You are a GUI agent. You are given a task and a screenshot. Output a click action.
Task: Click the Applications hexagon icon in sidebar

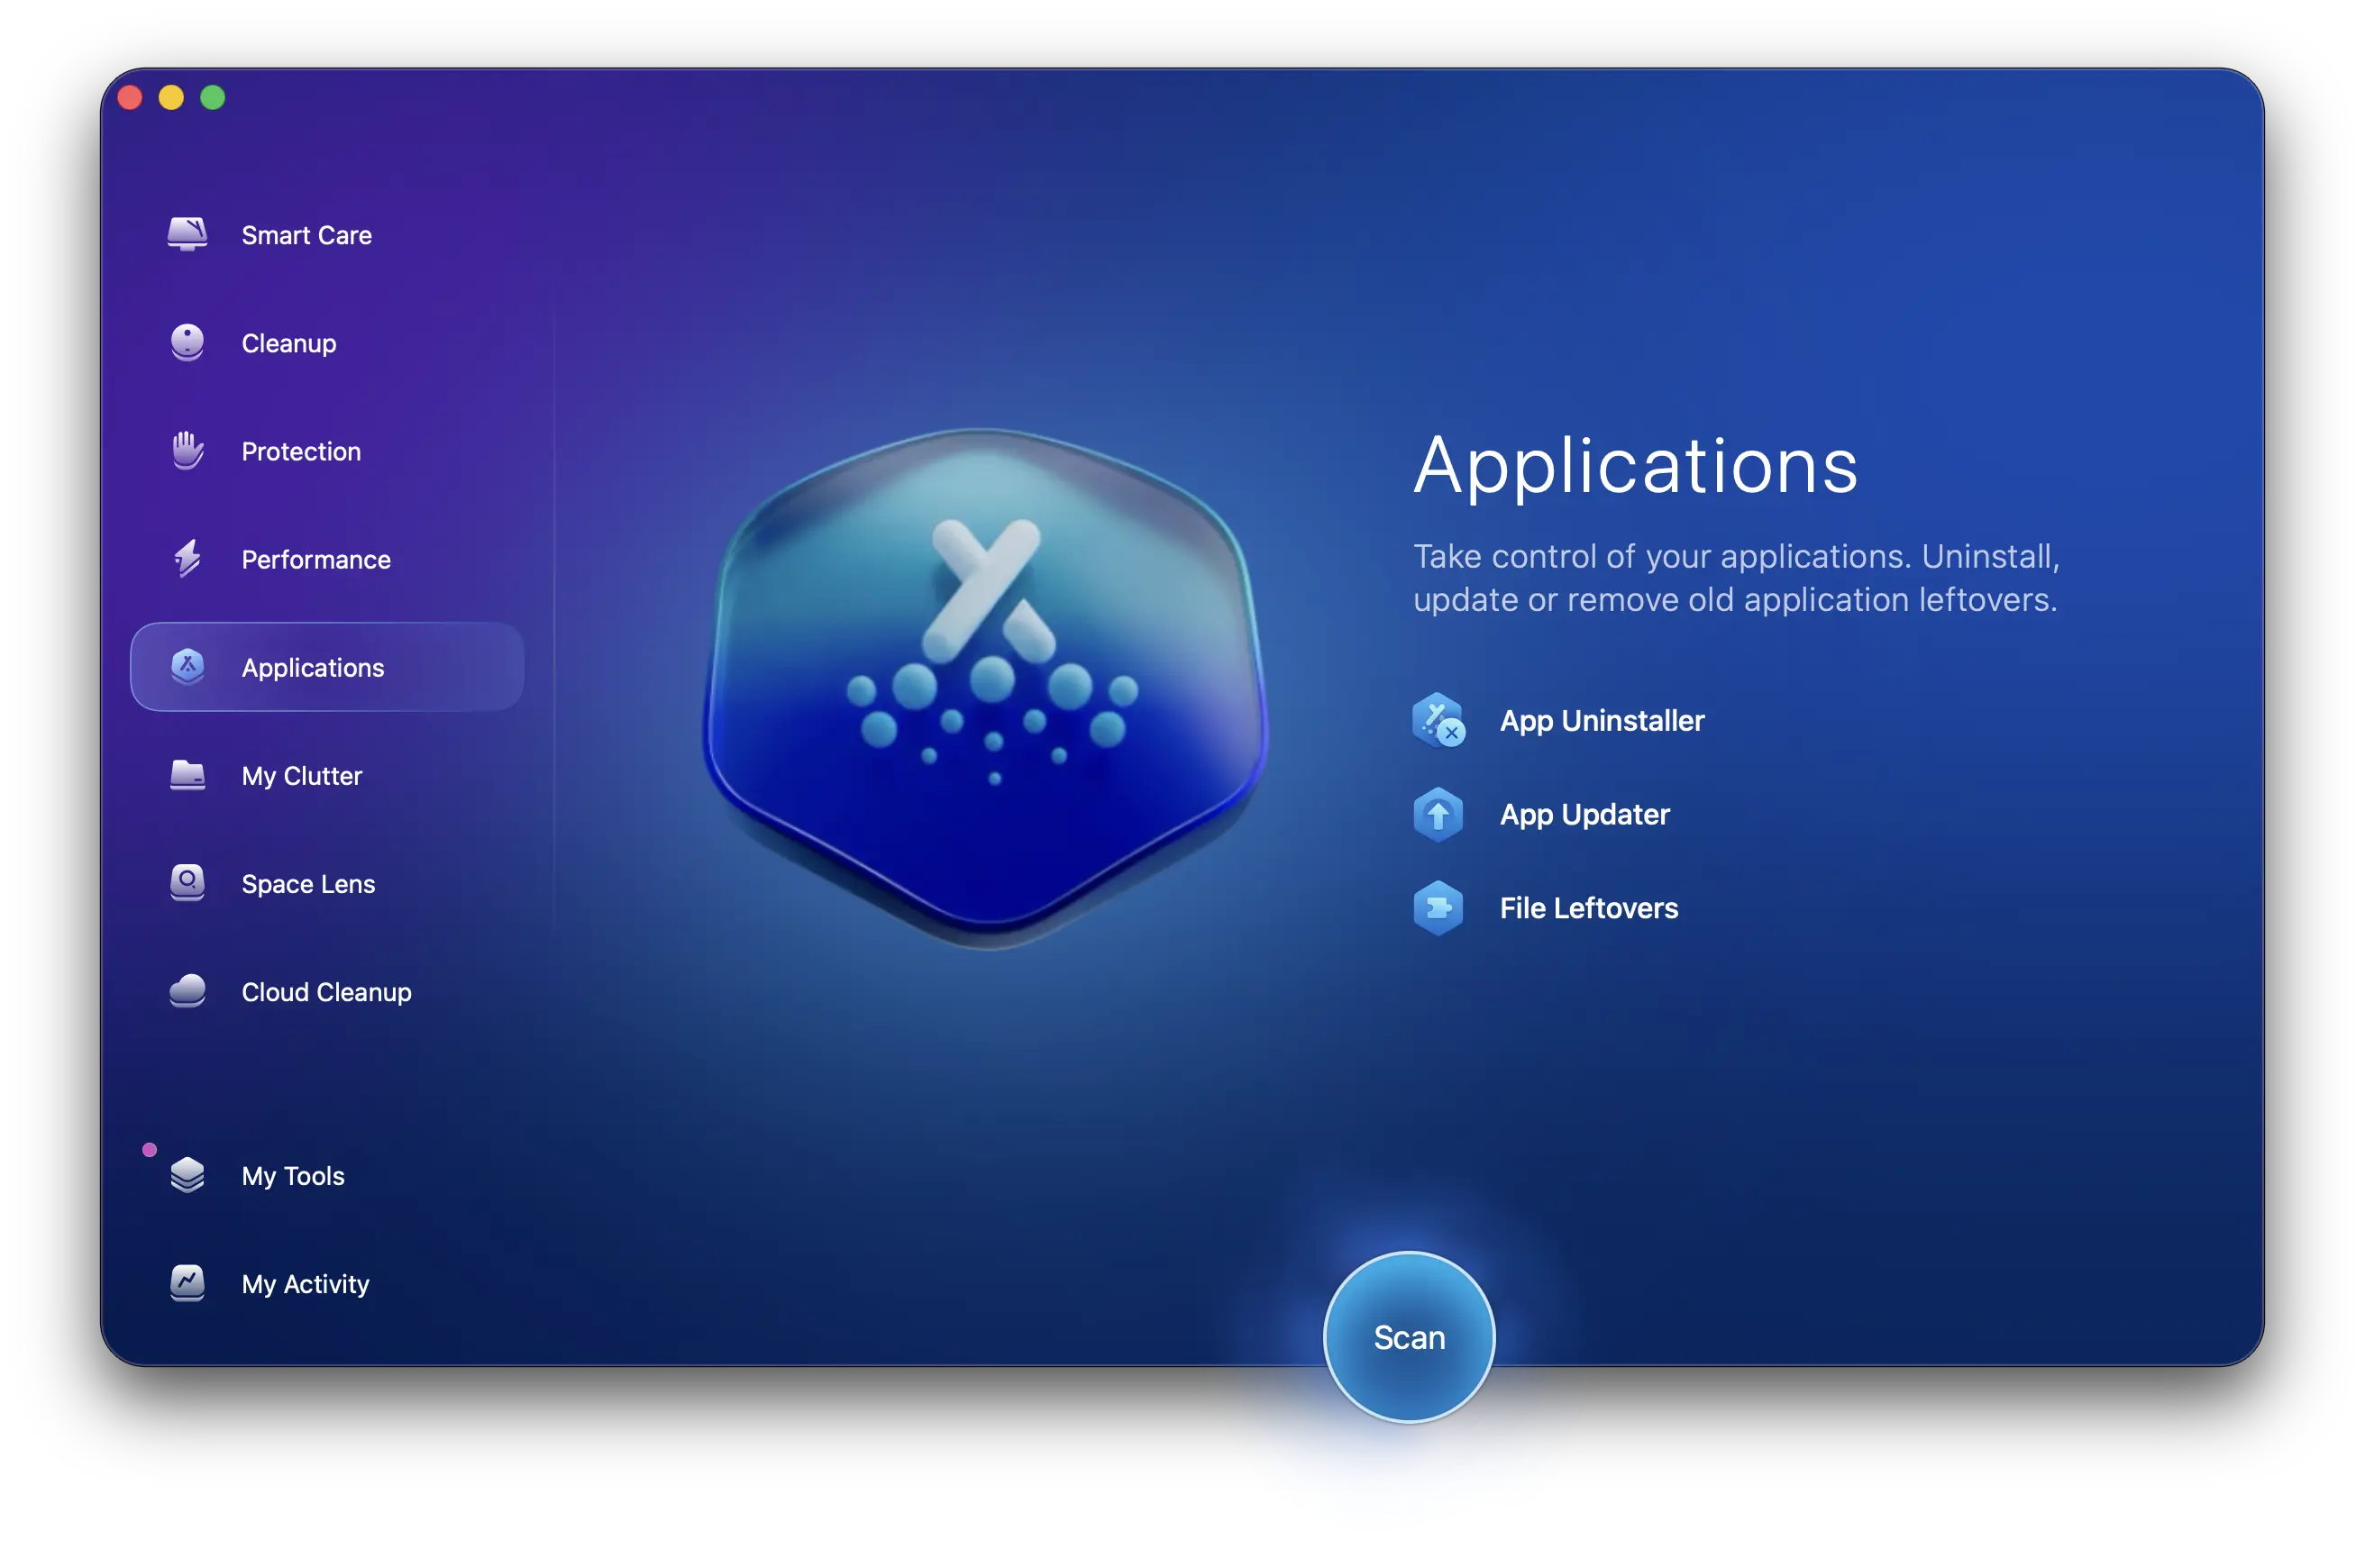pyautogui.click(x=187, y=666)
